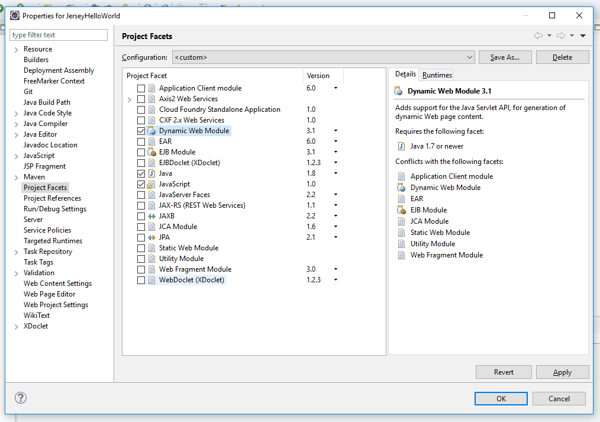Select Deployment Assembly in the sidebar
Screen dimensions: 600x422
pos(59,70)
